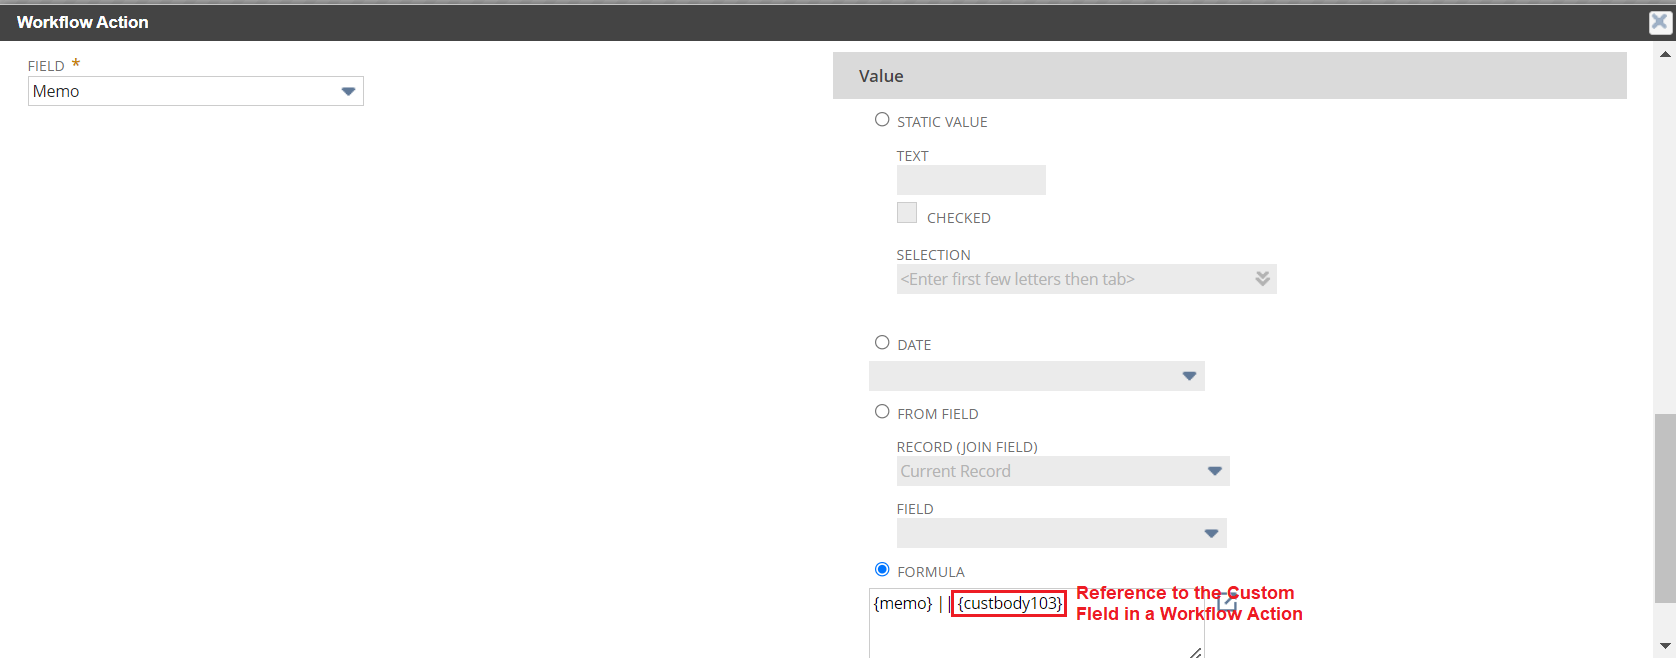Click the static value Text input
The image size is (1676, 658).
[x=971, y=180]
